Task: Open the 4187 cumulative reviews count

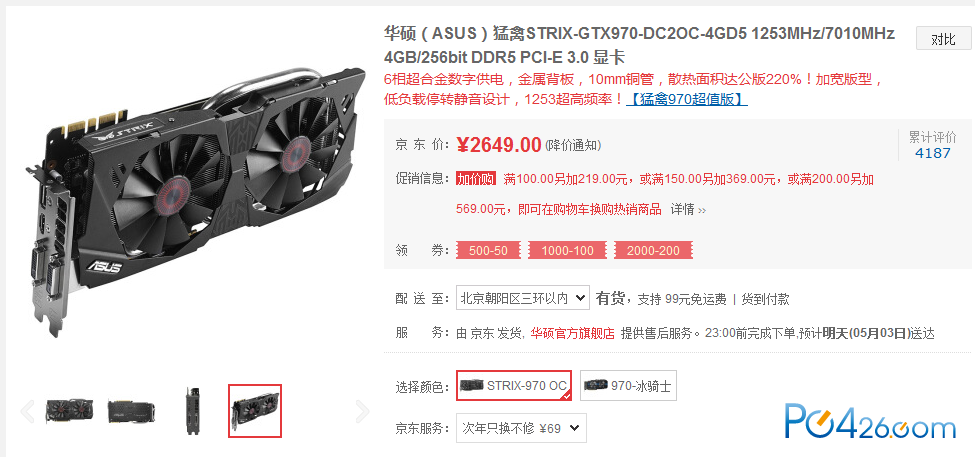Action: point(933,152)
